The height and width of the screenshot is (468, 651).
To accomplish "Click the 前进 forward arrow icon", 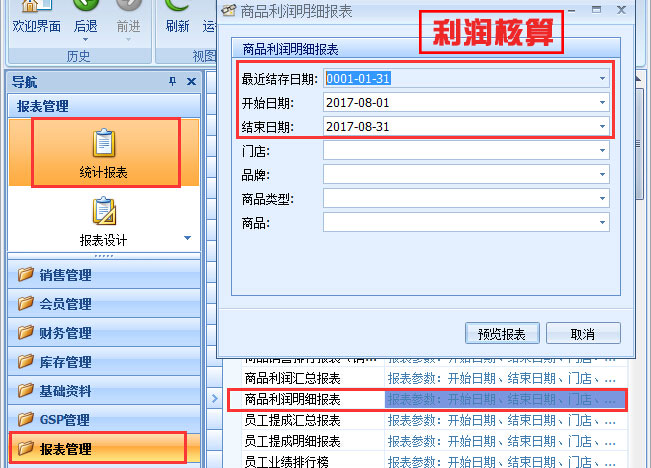I will point(129,8).
